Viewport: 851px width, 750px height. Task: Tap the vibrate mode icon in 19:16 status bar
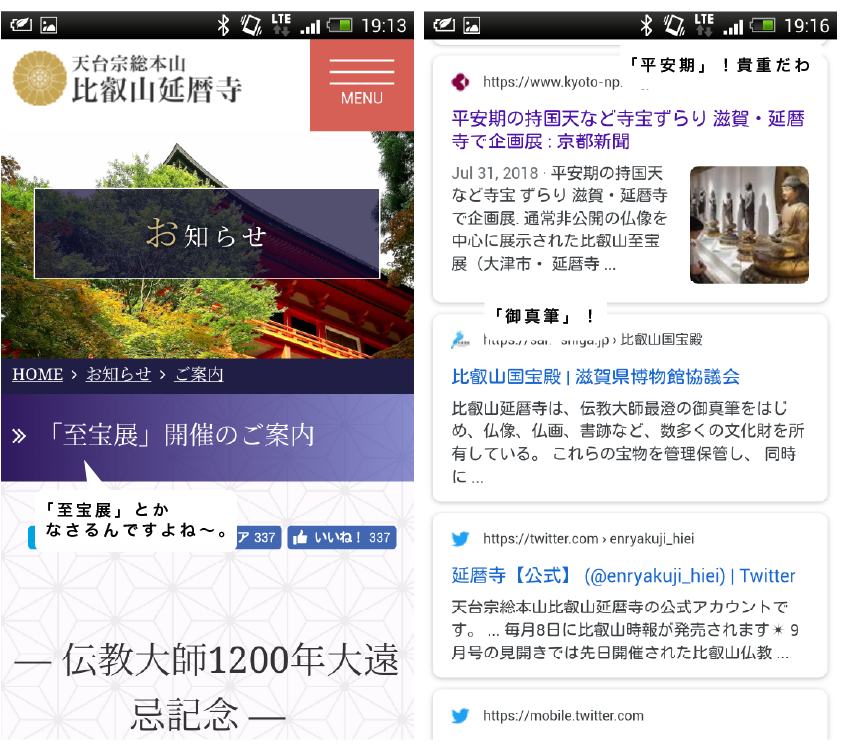[674, 25]
